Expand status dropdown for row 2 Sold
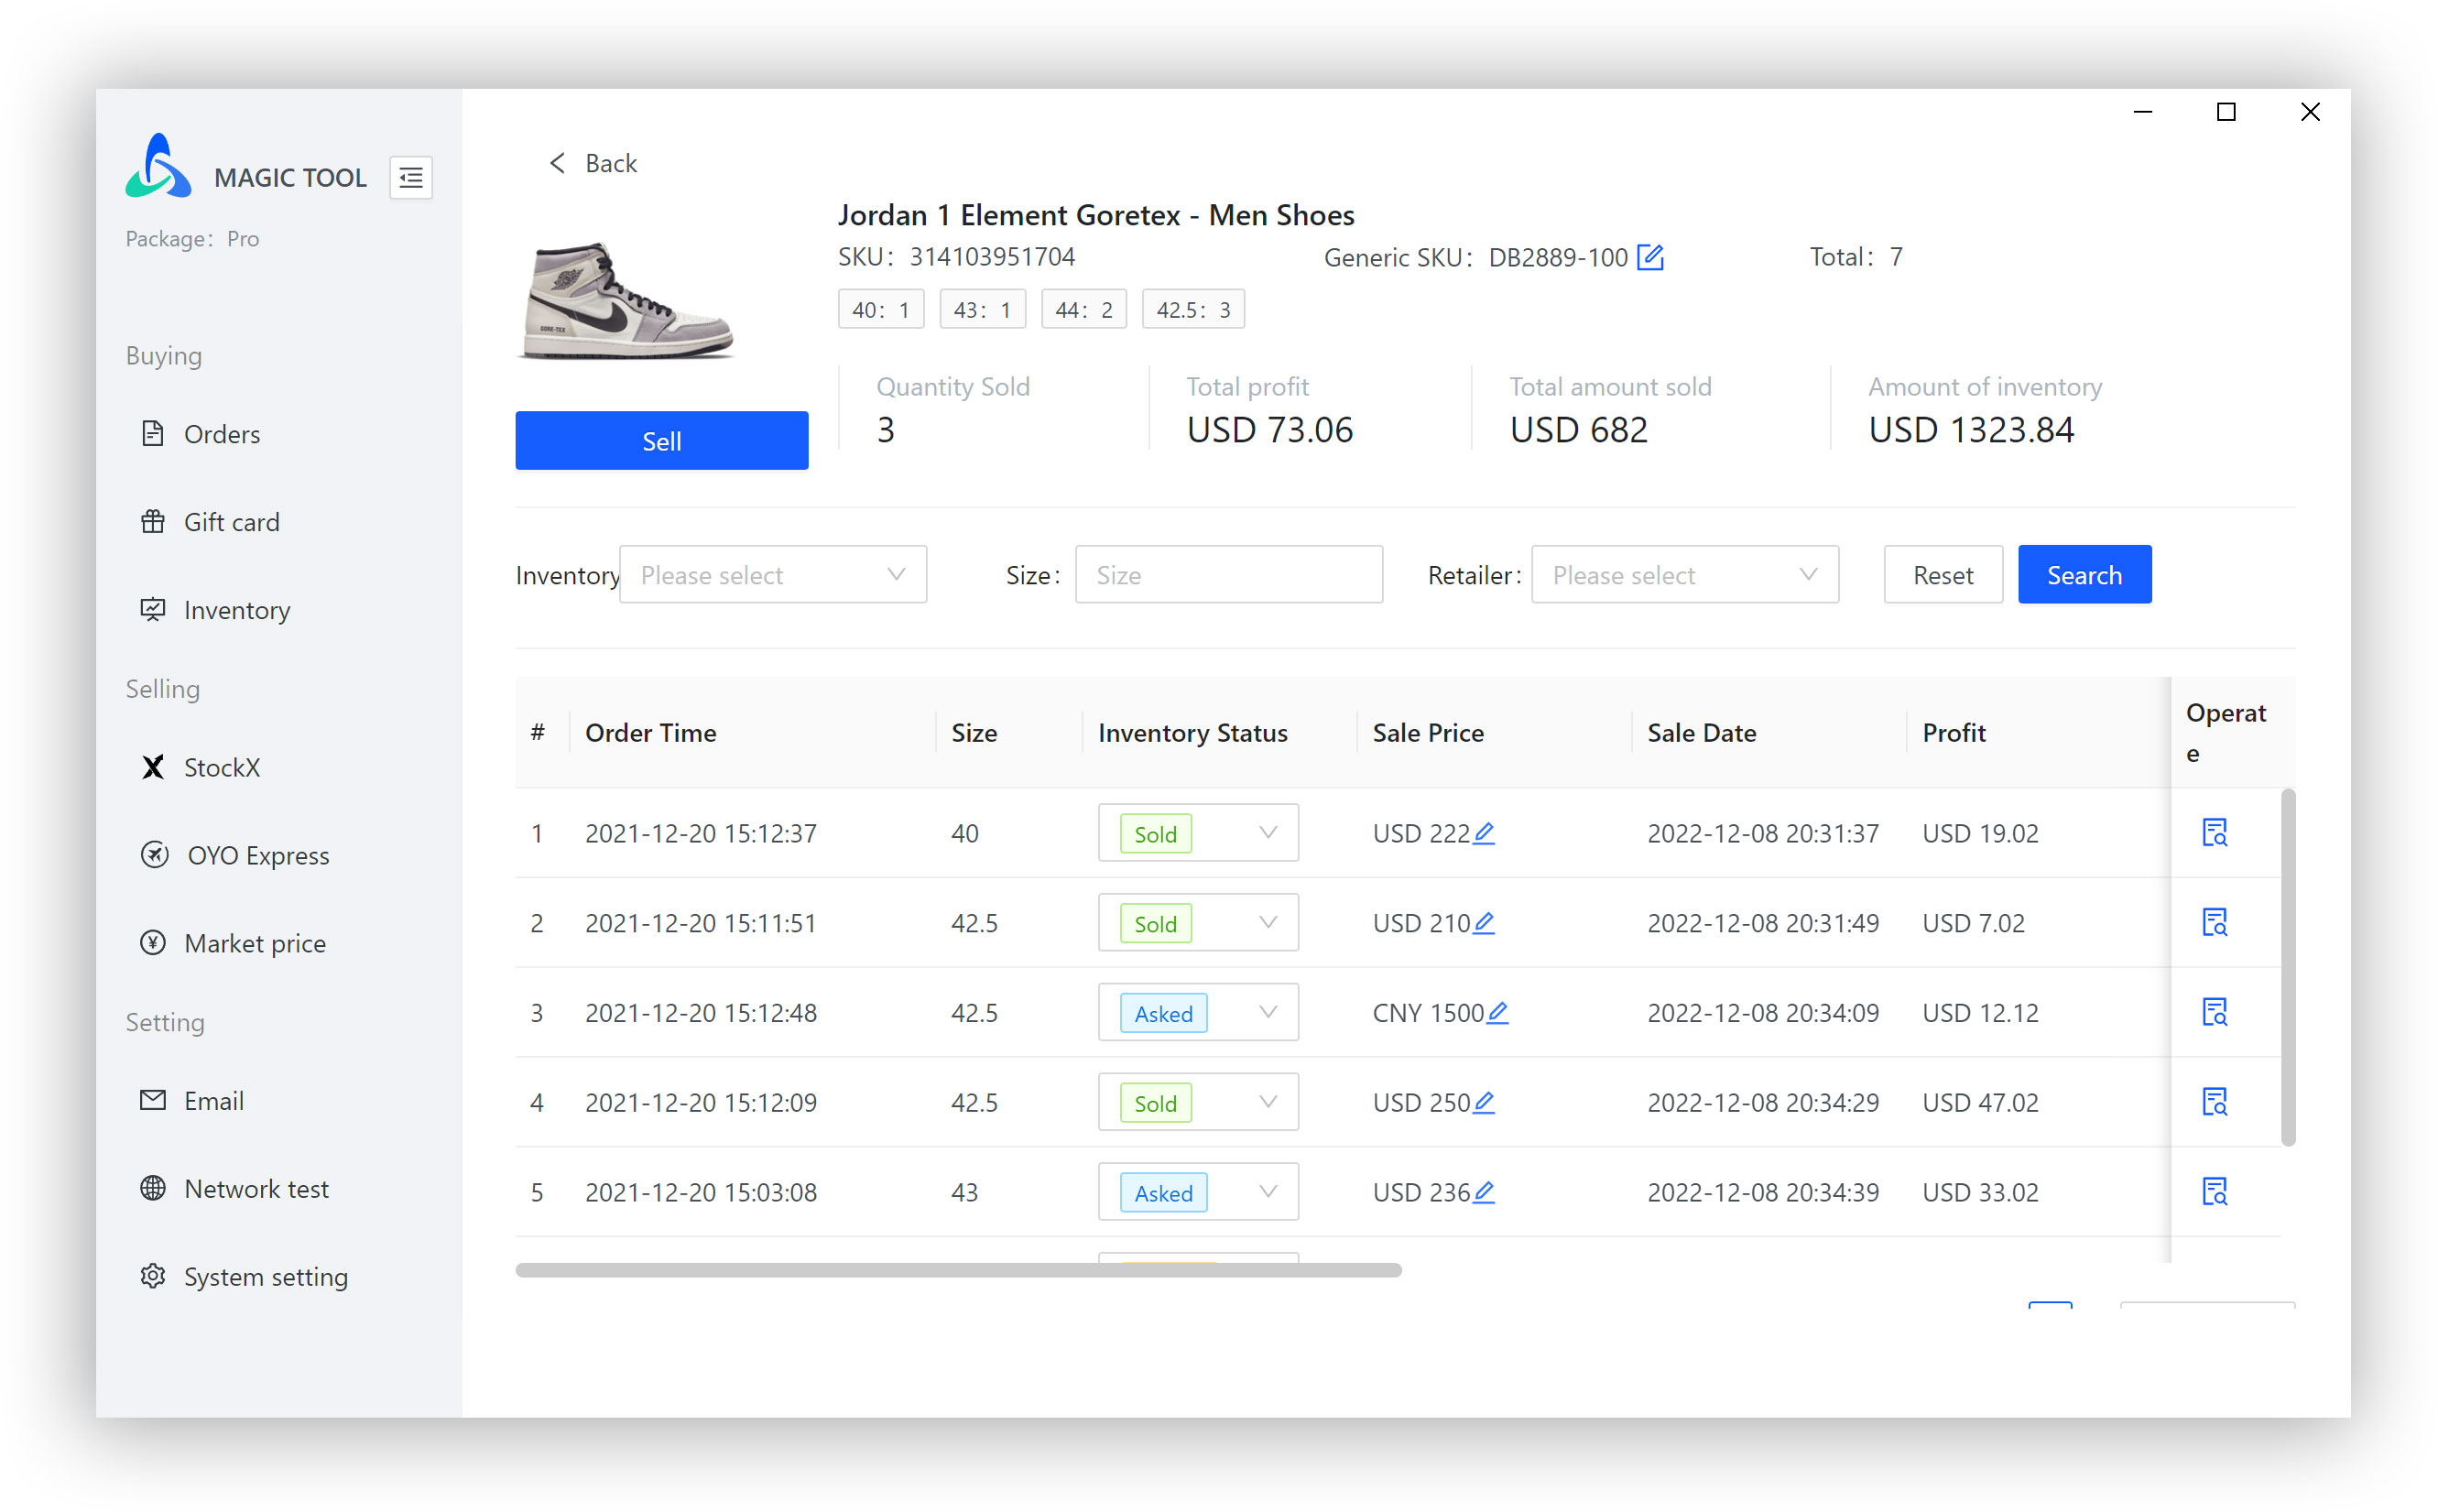 click(x=1267, y=922)
